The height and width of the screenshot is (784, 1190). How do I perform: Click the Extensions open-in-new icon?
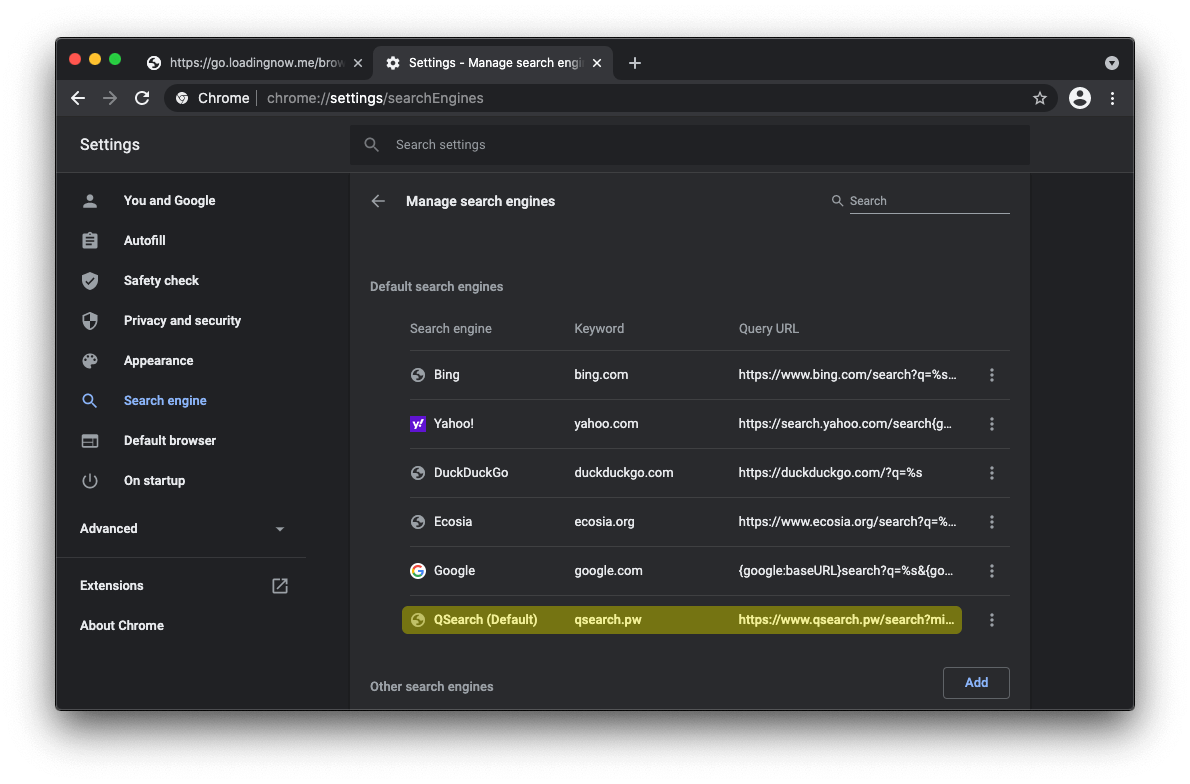pos(280,586)
